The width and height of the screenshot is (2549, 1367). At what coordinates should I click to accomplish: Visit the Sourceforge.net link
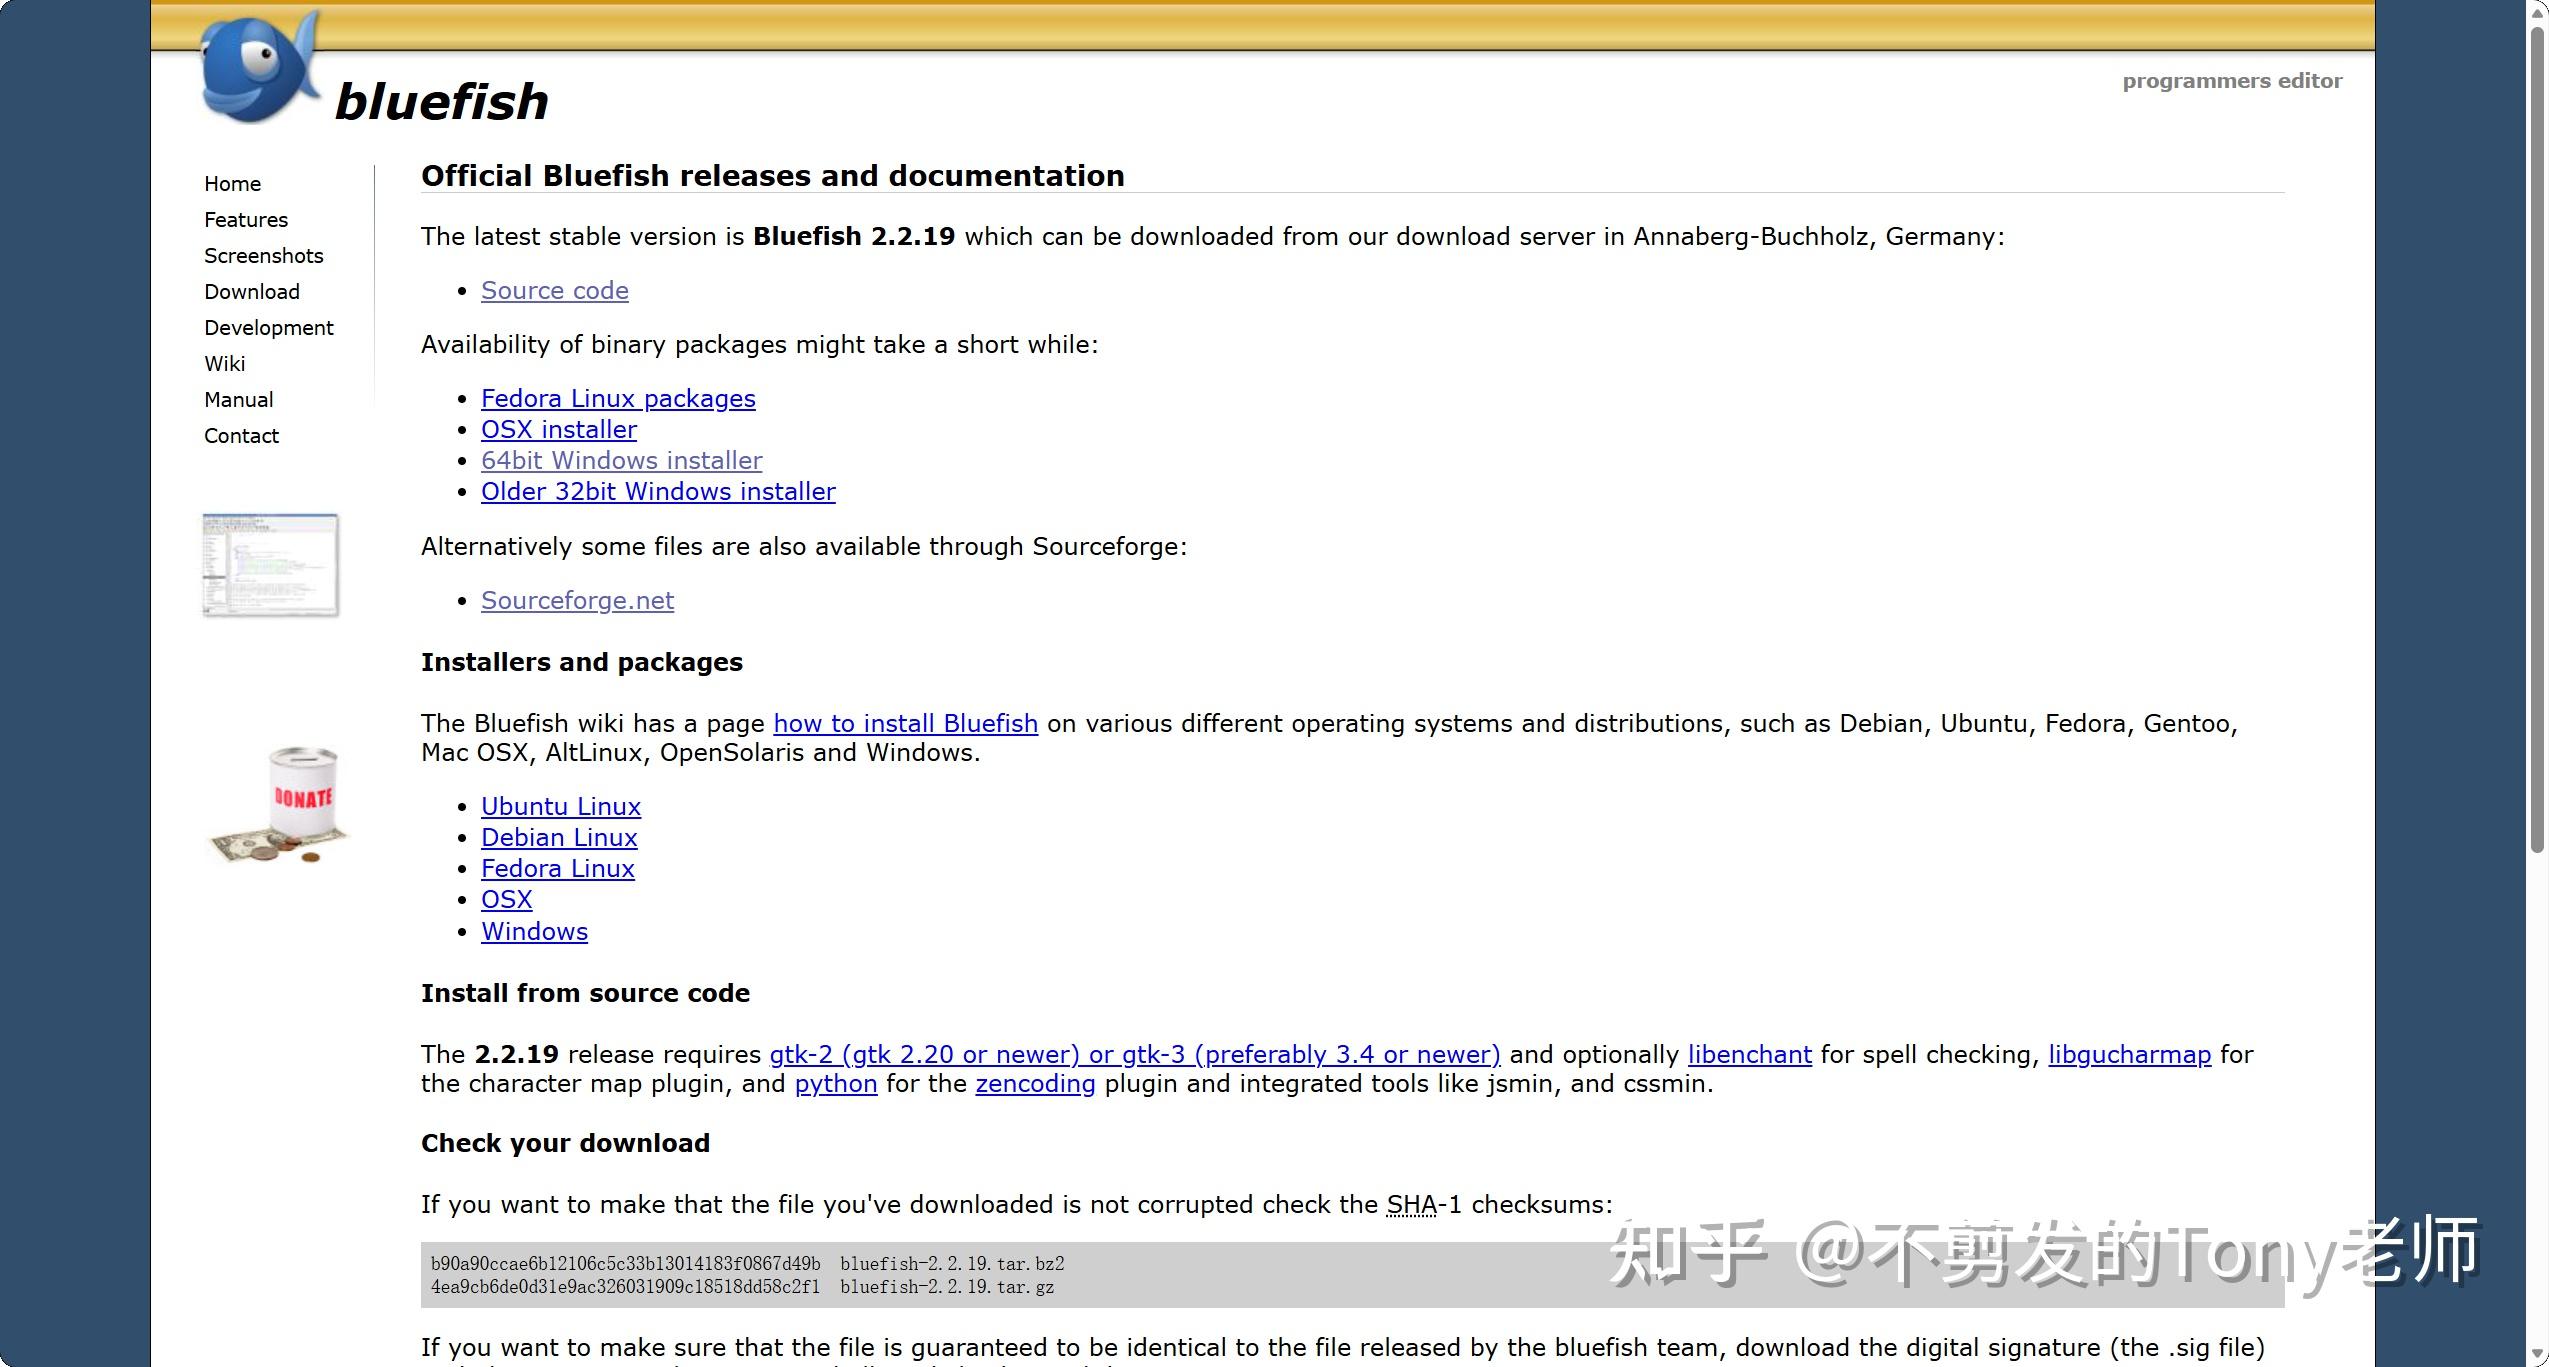pos(578,601)
